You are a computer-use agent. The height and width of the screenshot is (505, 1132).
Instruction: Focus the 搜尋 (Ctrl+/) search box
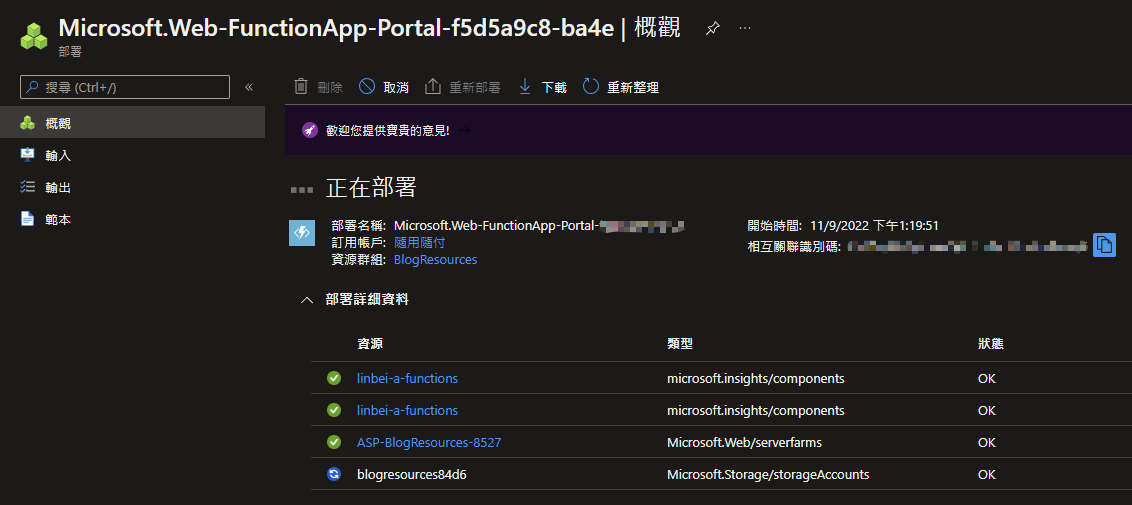125,87
